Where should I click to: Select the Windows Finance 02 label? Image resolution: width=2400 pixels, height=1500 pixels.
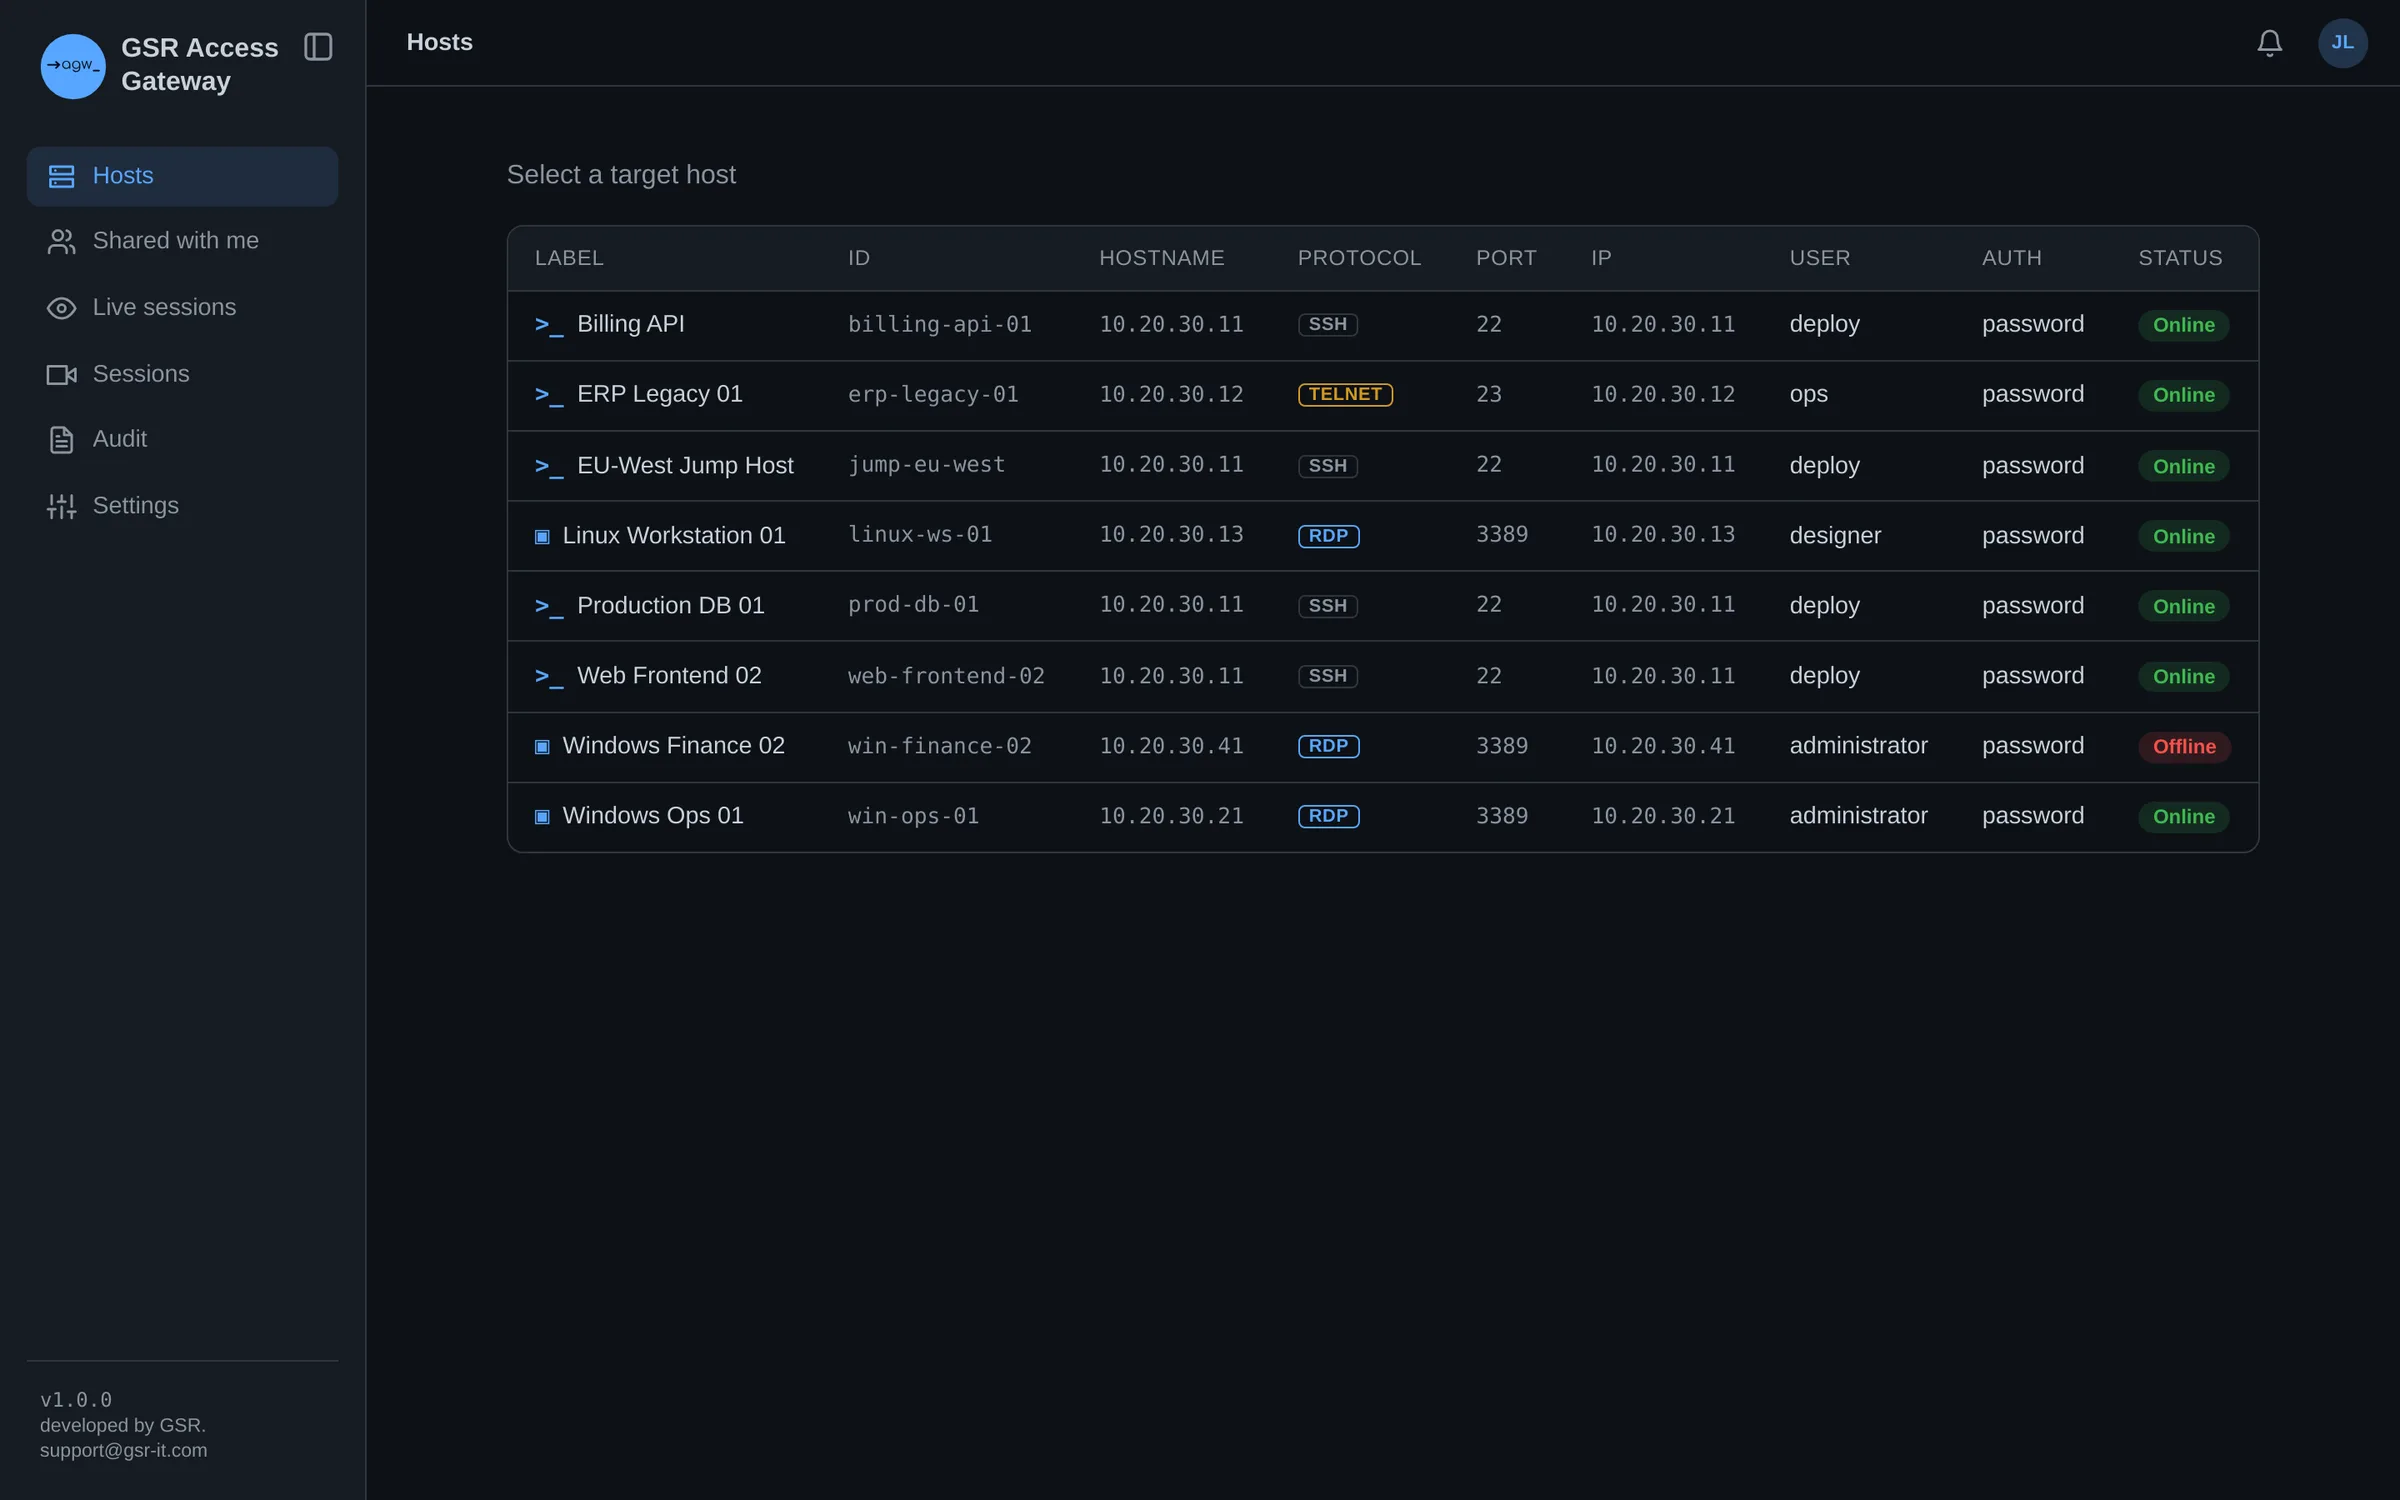pyautogui.click(x=673, y=746)
